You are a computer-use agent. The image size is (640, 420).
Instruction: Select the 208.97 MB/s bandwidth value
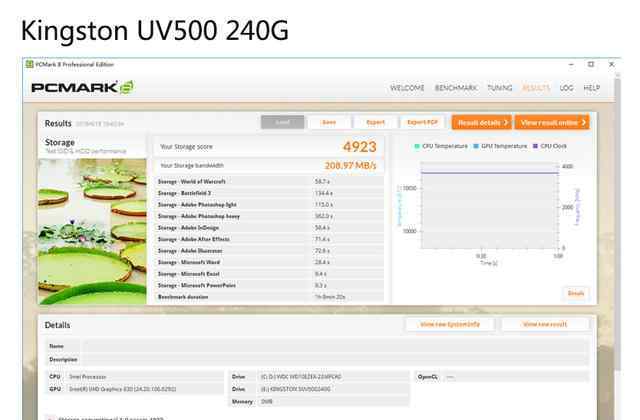350,165
